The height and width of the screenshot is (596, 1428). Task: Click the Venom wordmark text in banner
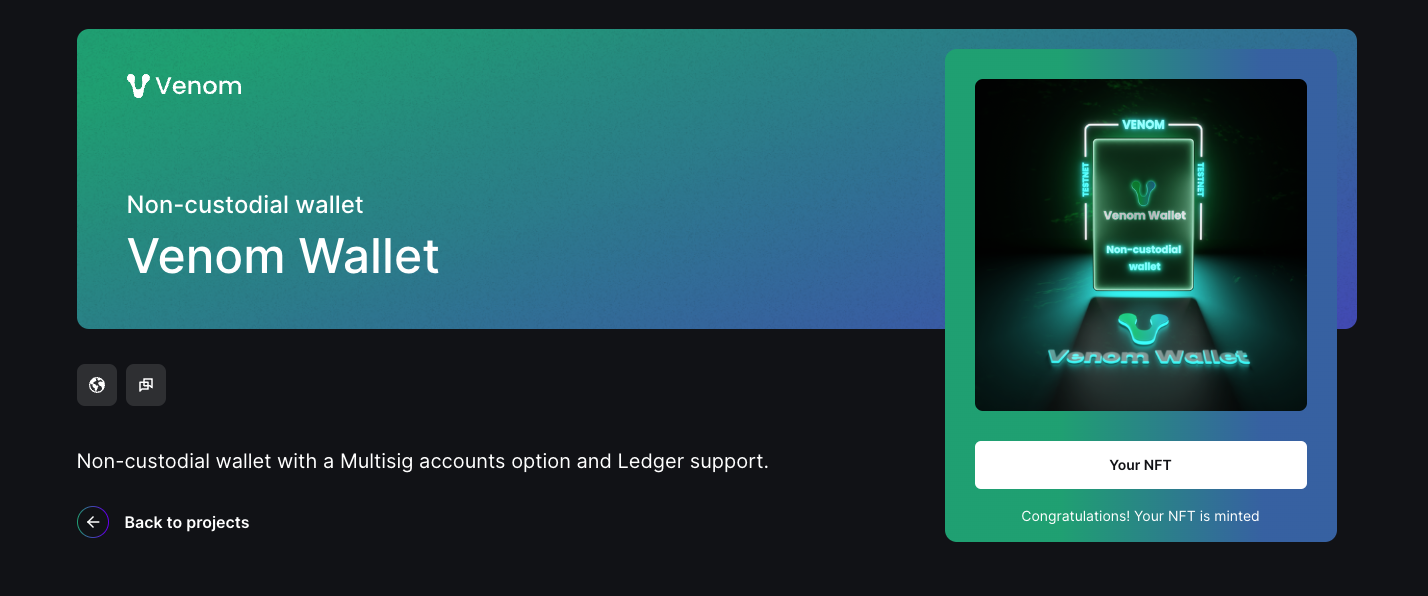(x=199, y=86)
